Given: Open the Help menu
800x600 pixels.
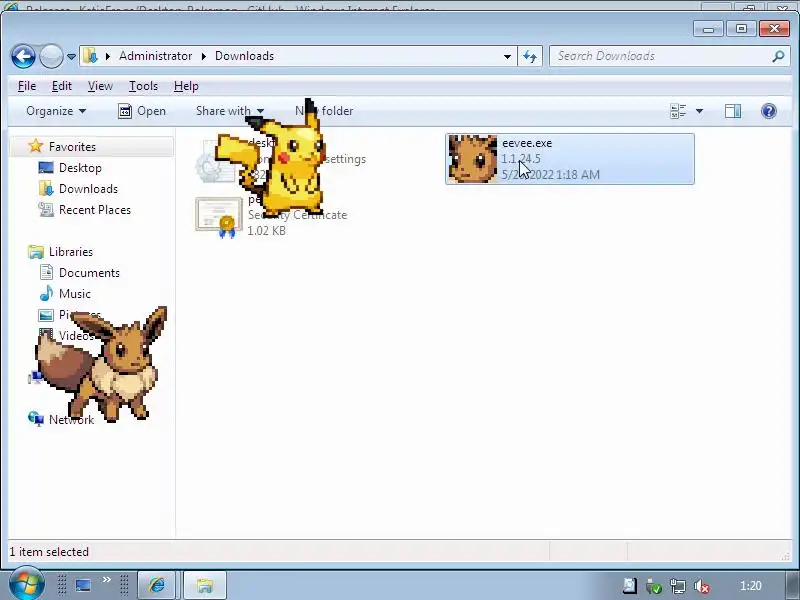Looking at the screenshot, I should [x=186, y=86].
